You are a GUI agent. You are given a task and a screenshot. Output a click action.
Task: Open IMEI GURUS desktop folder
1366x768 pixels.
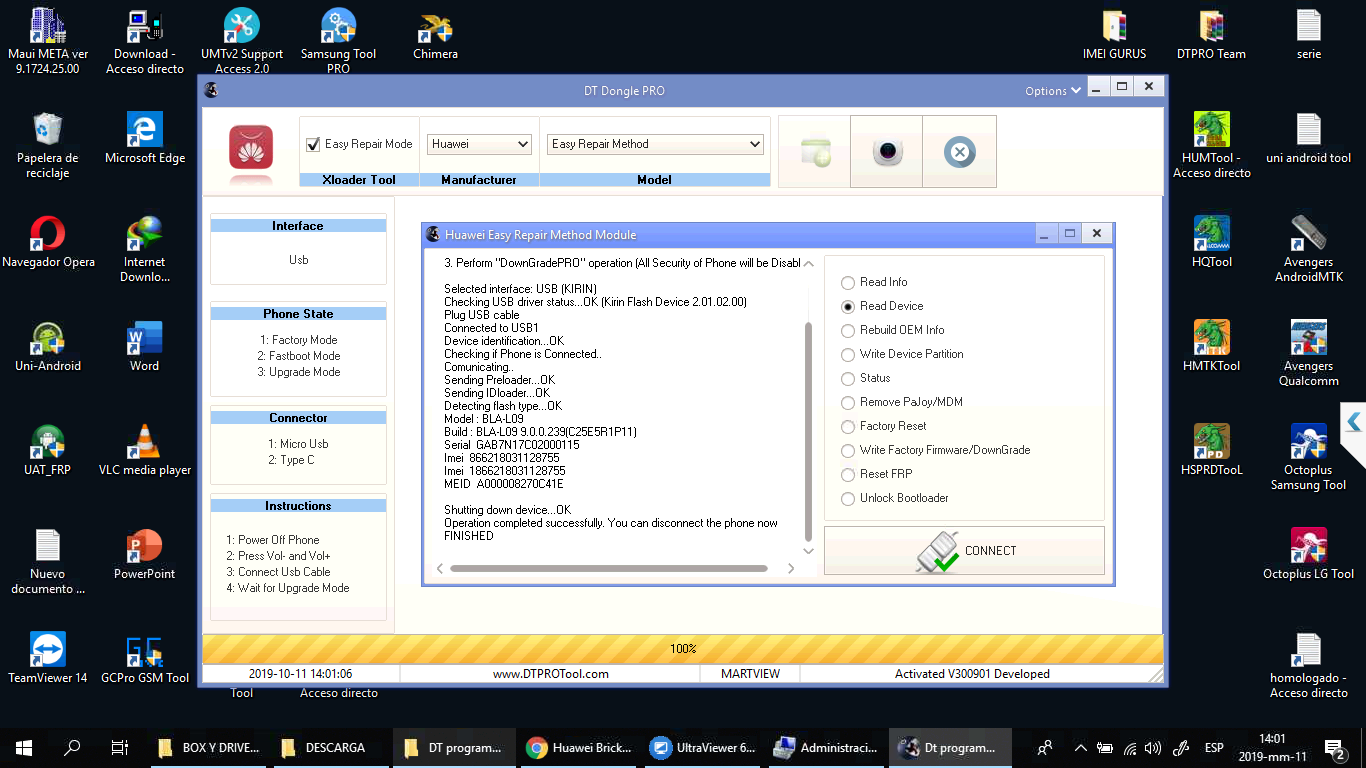[x=1115, y=33]
